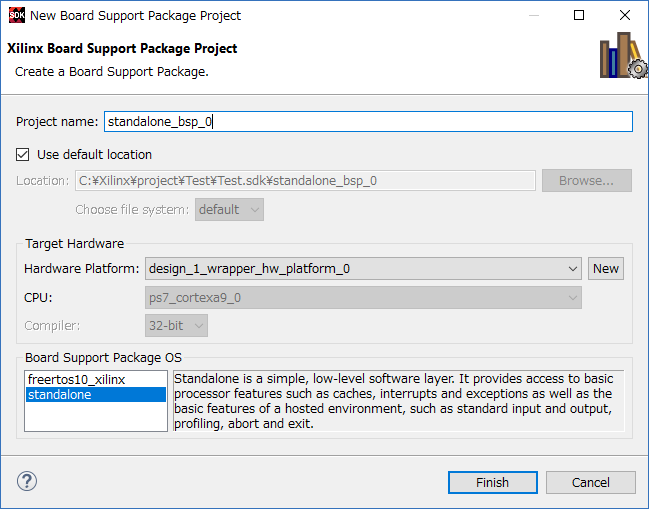Minimize the dialog window

534,15
